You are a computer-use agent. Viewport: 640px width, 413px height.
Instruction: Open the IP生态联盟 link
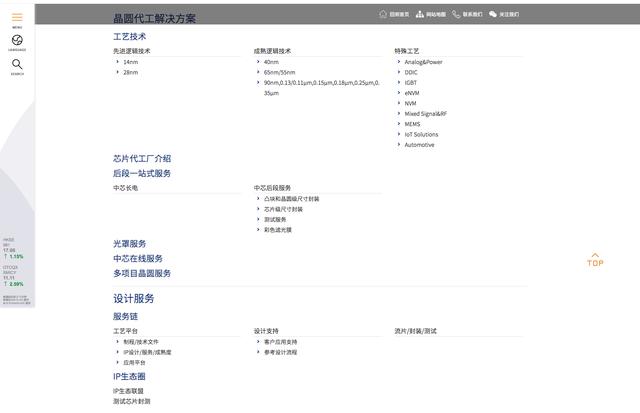tap(128, 391)
